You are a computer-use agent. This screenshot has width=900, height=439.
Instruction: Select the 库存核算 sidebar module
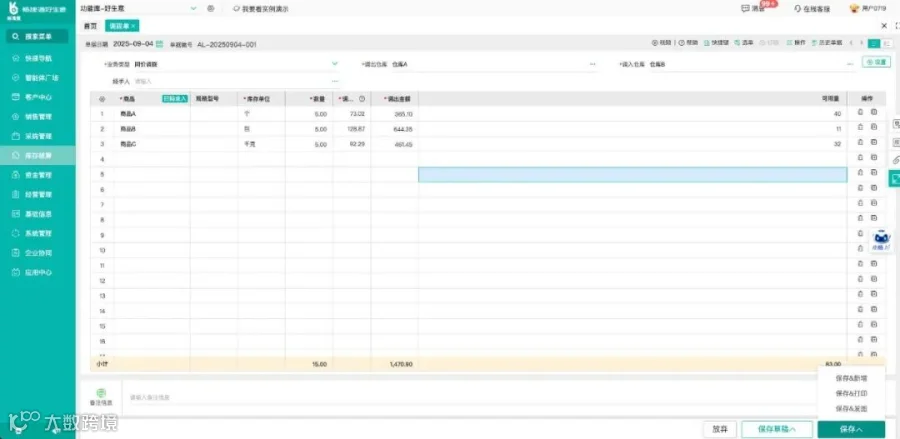[x=38, y=156]
